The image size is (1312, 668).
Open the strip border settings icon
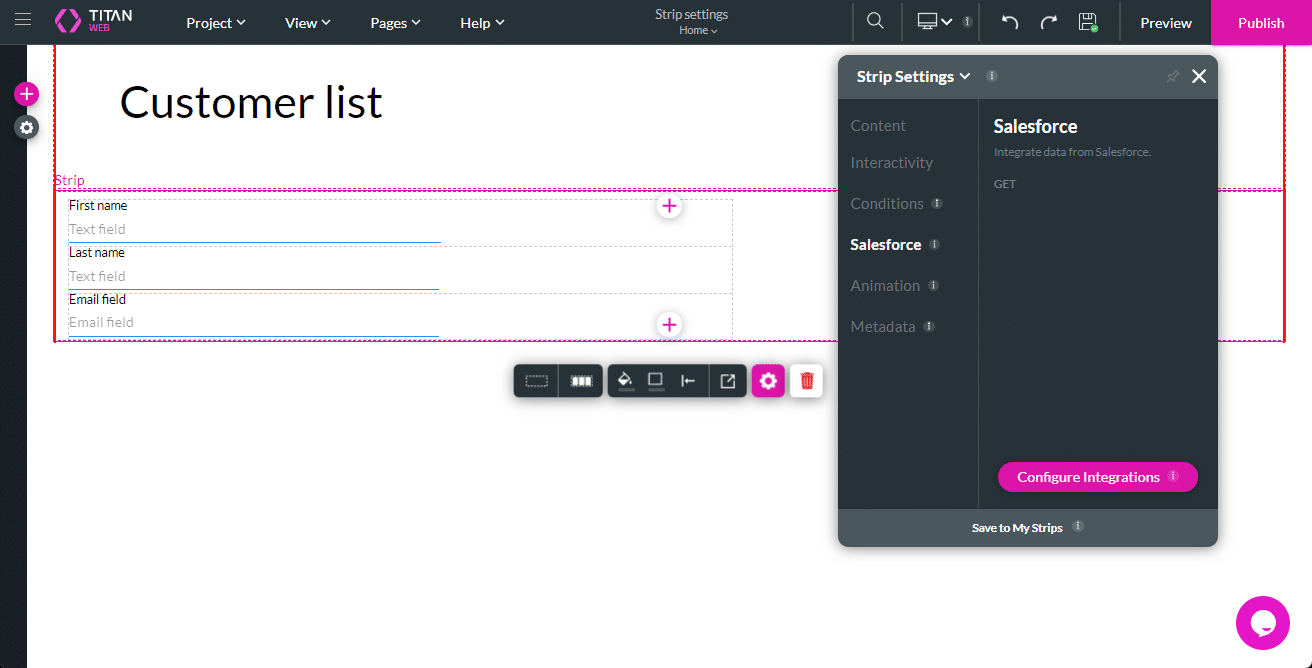(x=655, y=380)
